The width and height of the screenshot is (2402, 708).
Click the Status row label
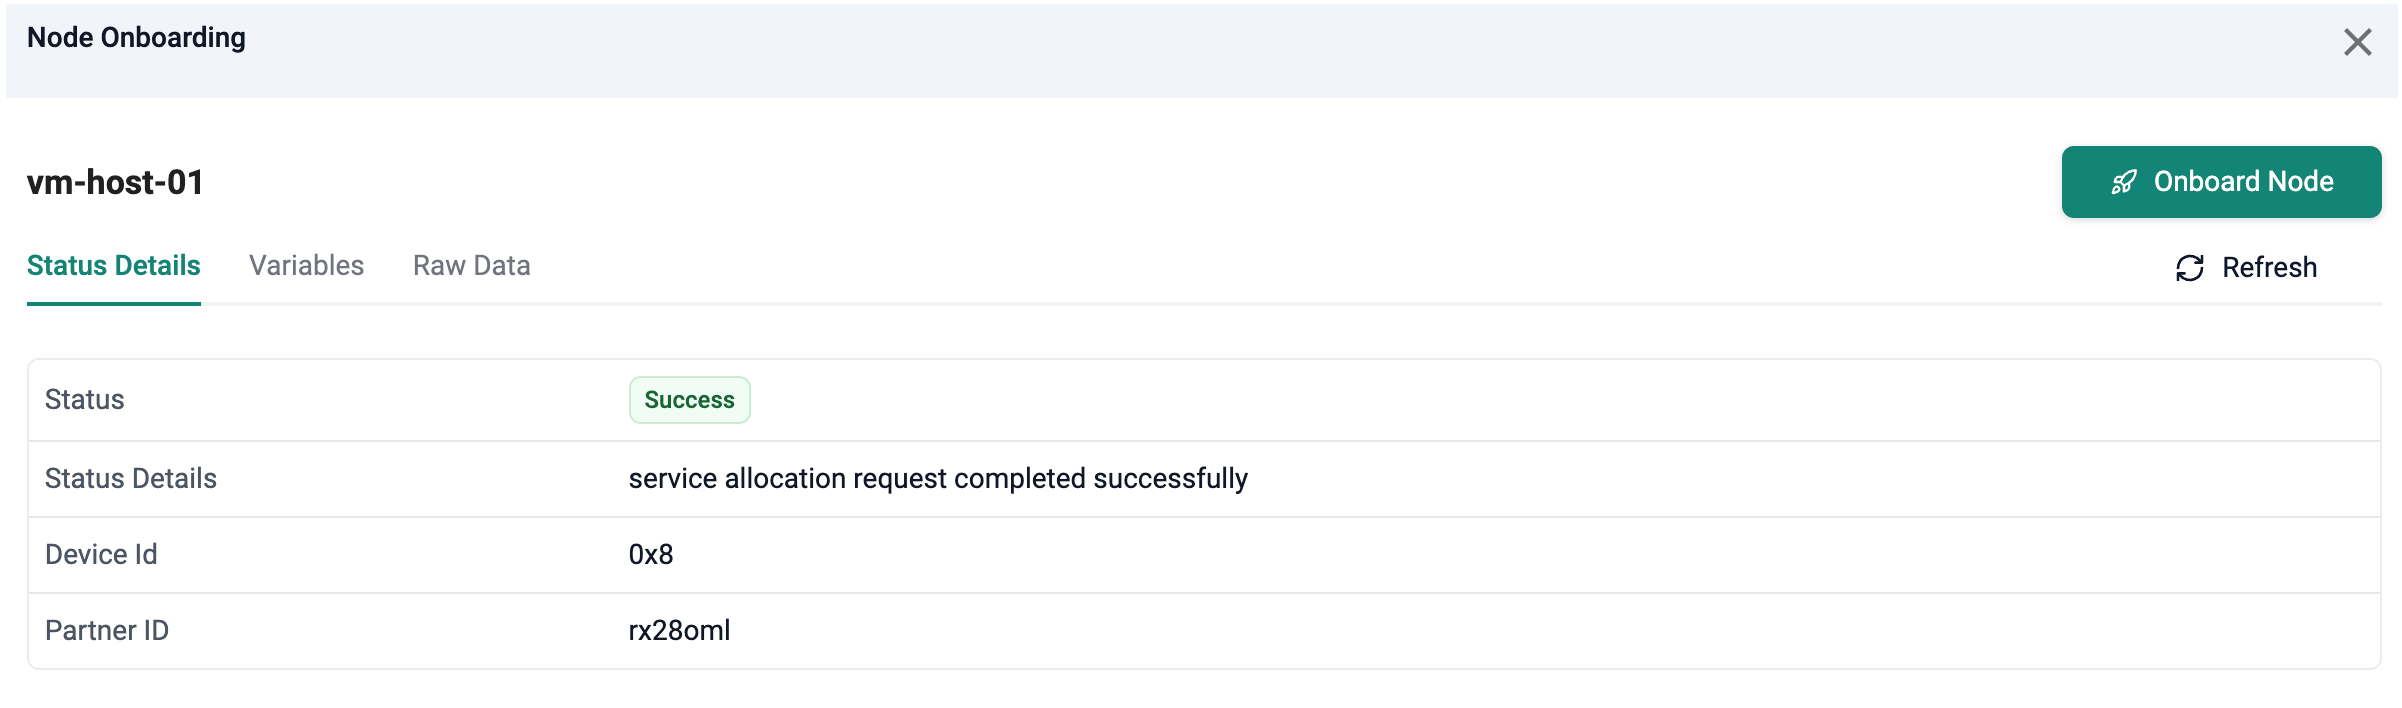[x=85, y=400]
